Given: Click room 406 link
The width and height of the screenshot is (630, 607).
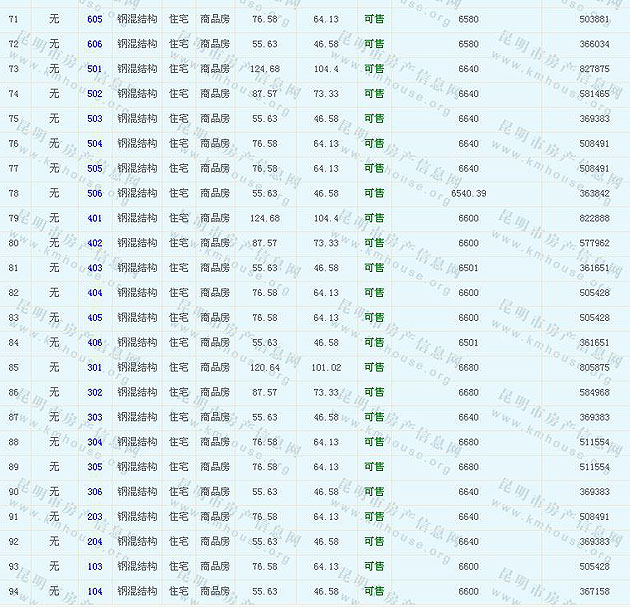Looking at the screenshot, I should pyautogui.click(x=95, y=343).
